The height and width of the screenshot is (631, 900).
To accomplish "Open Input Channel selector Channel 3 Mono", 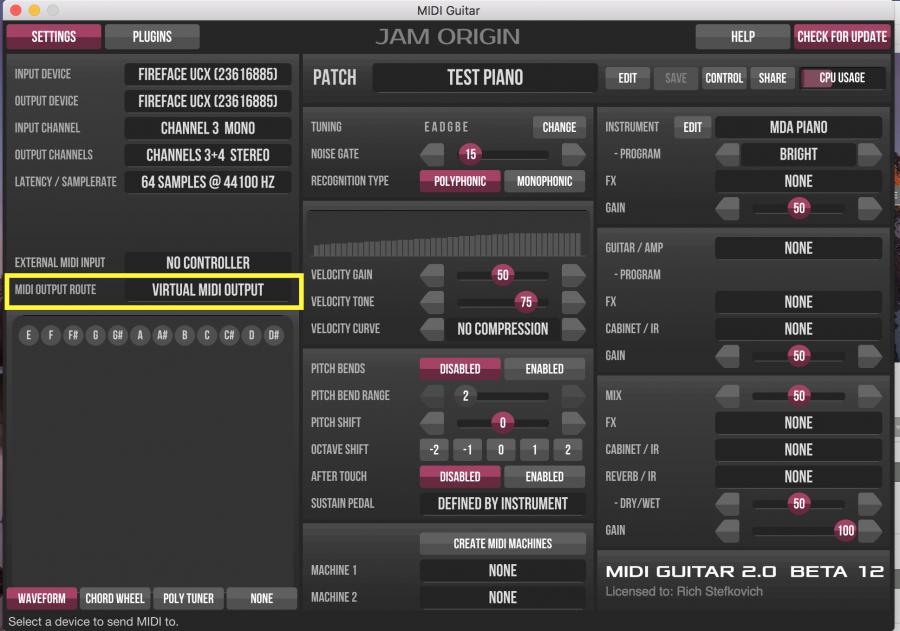I will pos(208,128).
